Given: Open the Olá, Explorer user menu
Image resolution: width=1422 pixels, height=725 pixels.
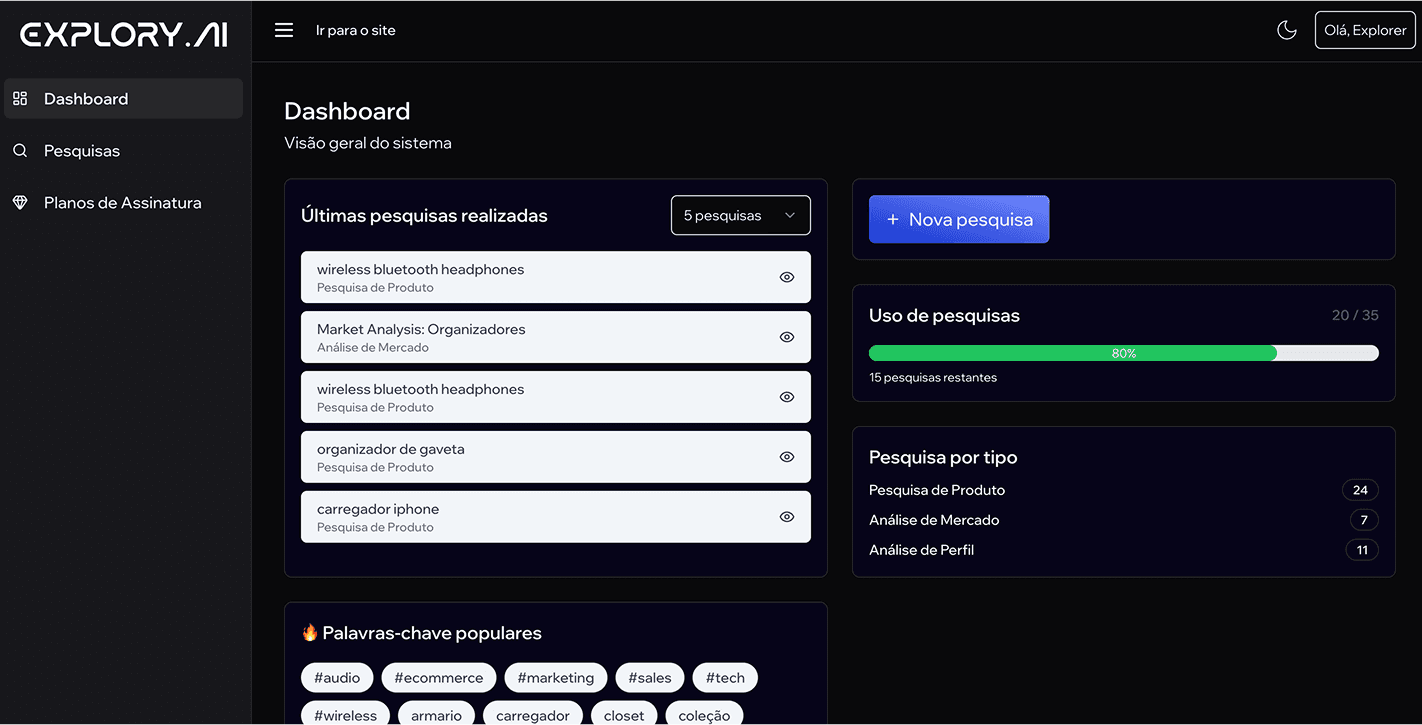Looking at the screenshot, I should [1365, 30].
